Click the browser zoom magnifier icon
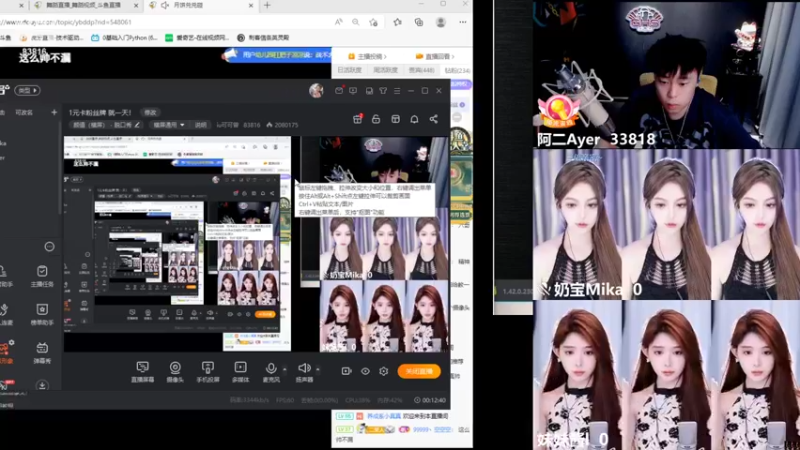 356,22
